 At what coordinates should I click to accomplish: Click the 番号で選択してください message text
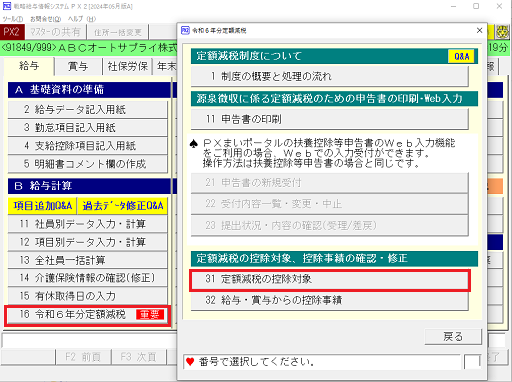click(x=256, y=362)
